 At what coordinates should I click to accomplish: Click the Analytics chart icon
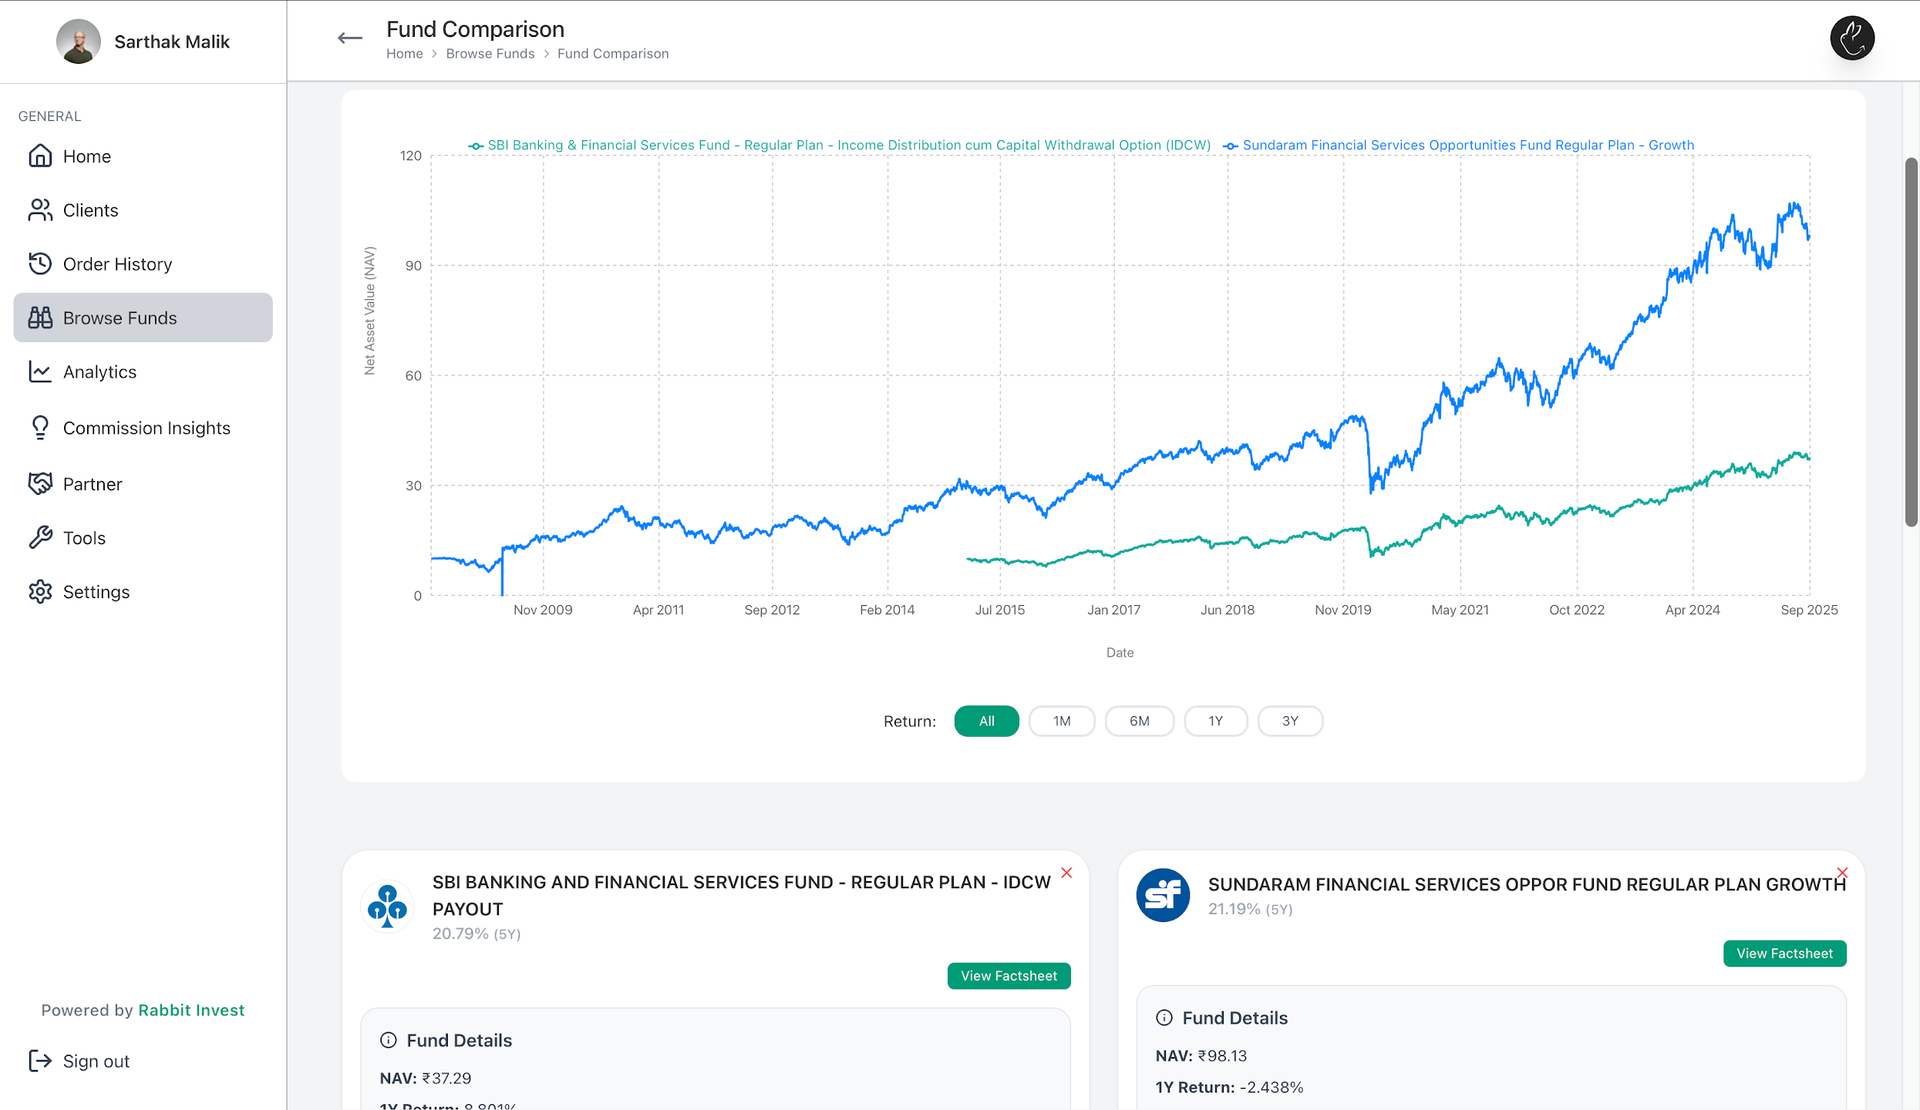point(40,371)
